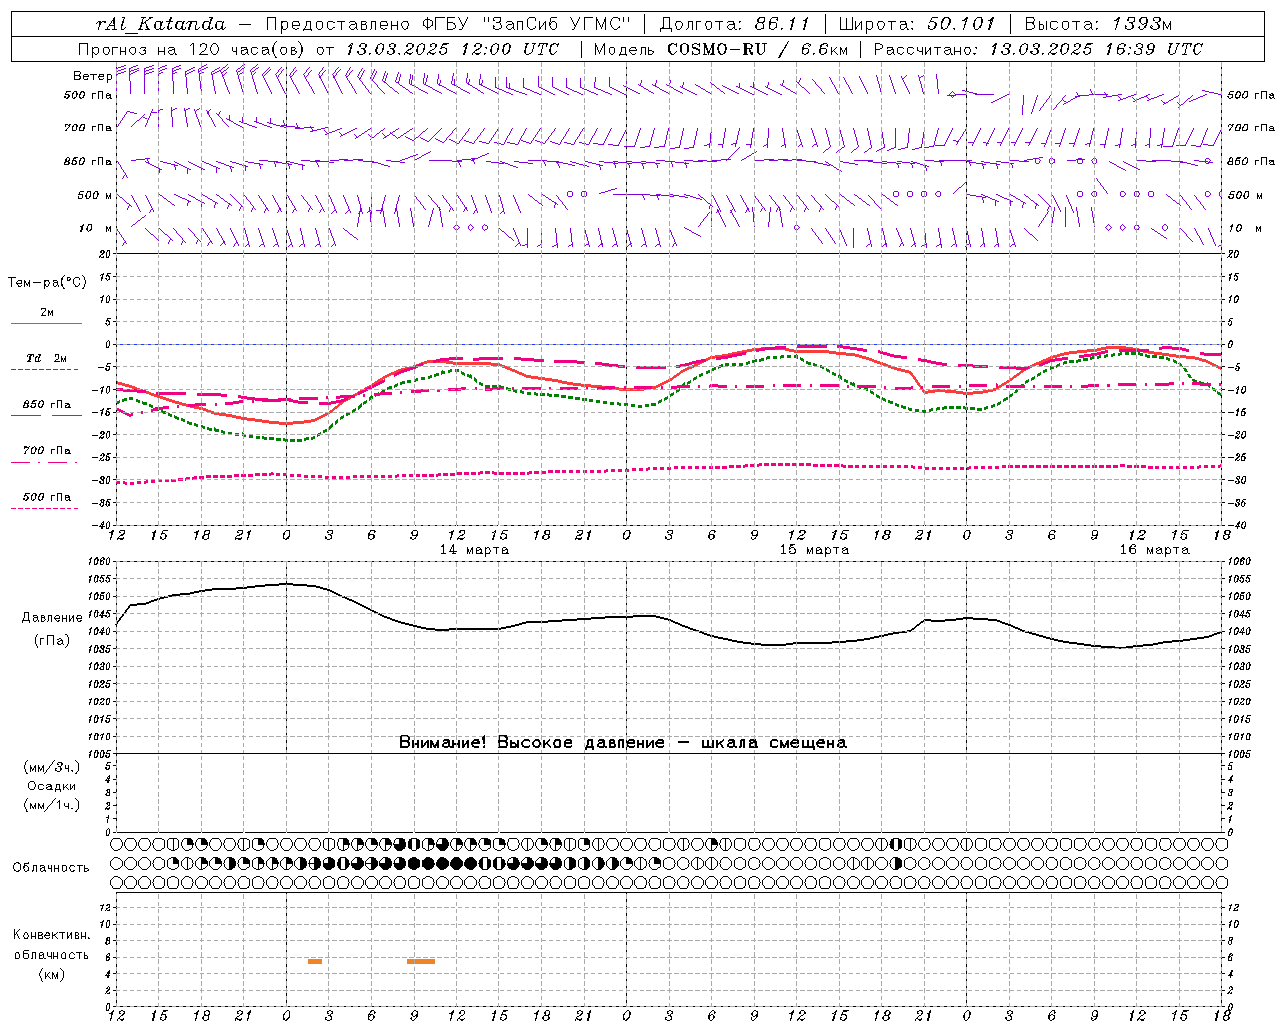Click the shorter orange convective cloud bar
The width and height of the screenshot is (1280, 1024).
point(315,961)
